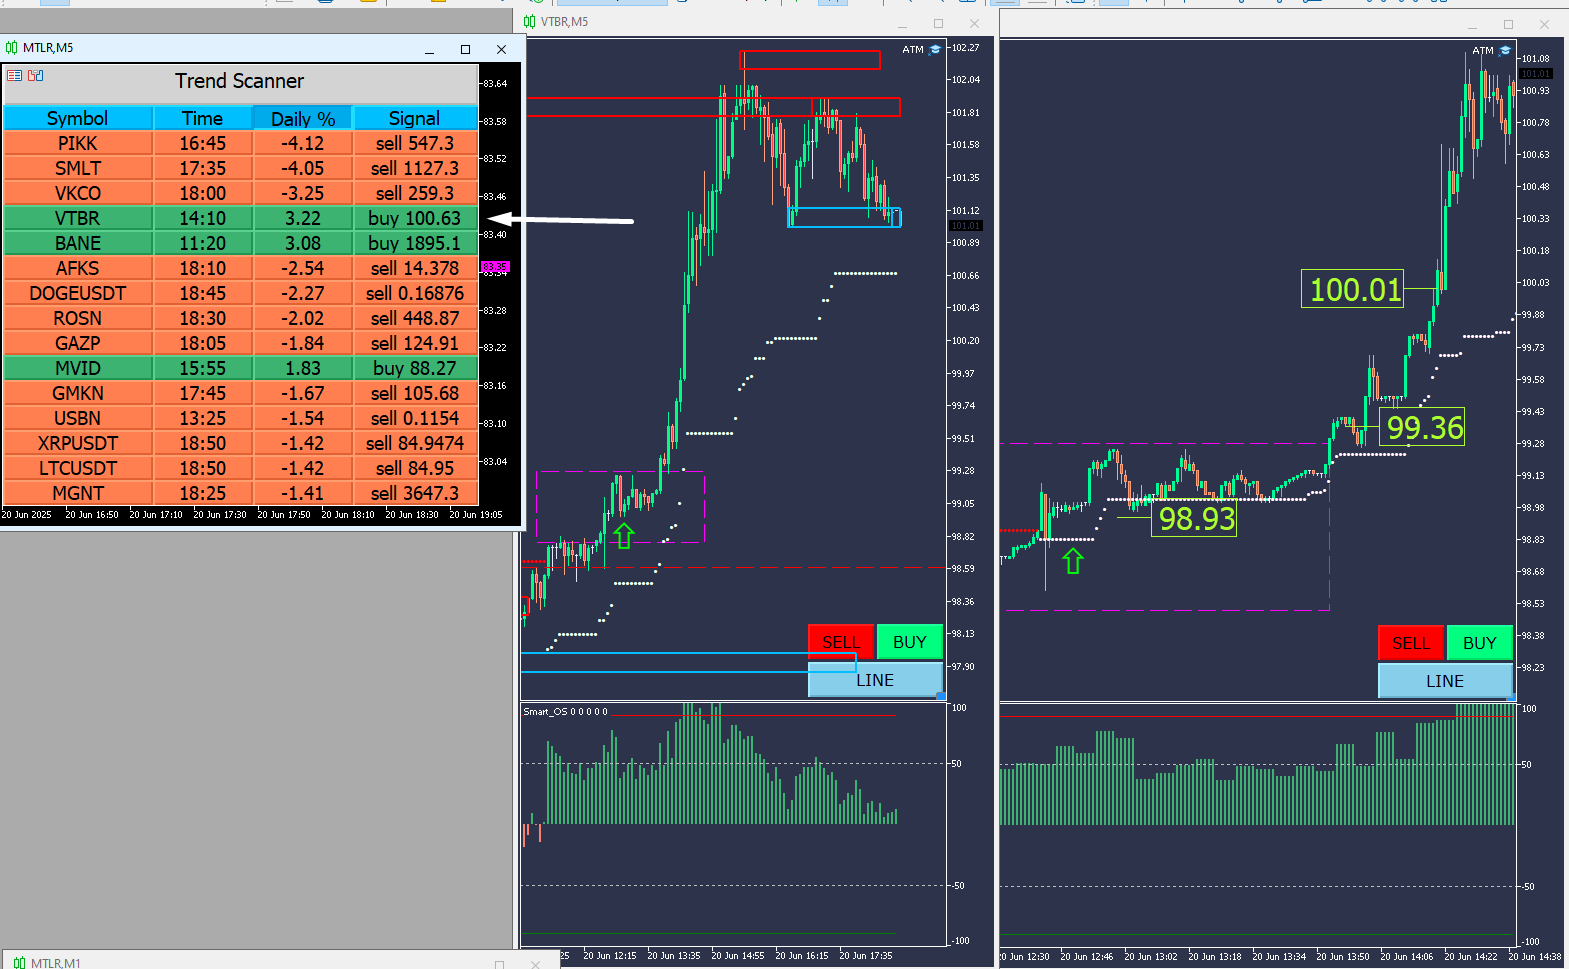This screenshot has height=969, width=1569.
Task: Select the green up arrow on VTBR chart
Action: click(x=624, y=536)
